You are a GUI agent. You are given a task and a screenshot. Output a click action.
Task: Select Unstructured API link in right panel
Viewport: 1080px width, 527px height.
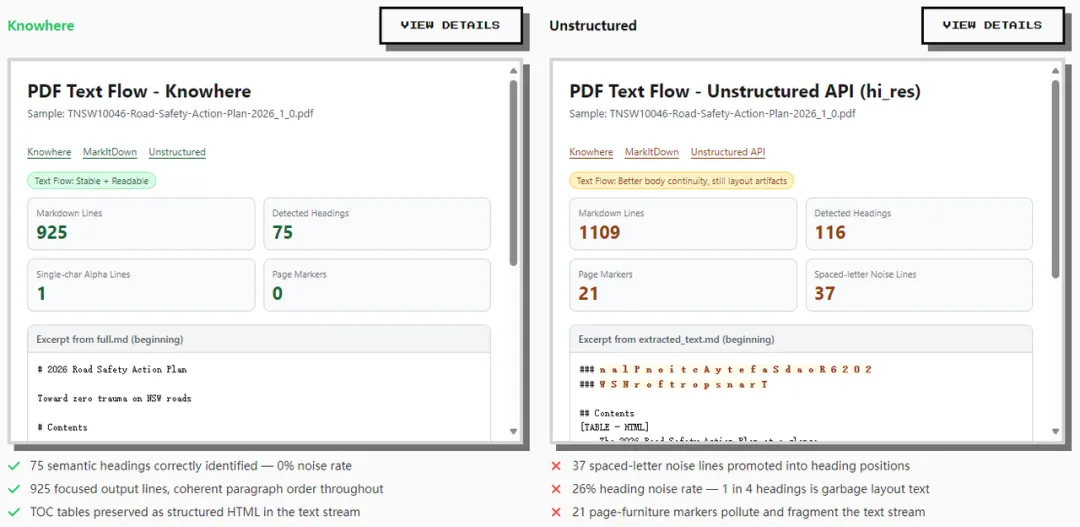coord(727,152)
